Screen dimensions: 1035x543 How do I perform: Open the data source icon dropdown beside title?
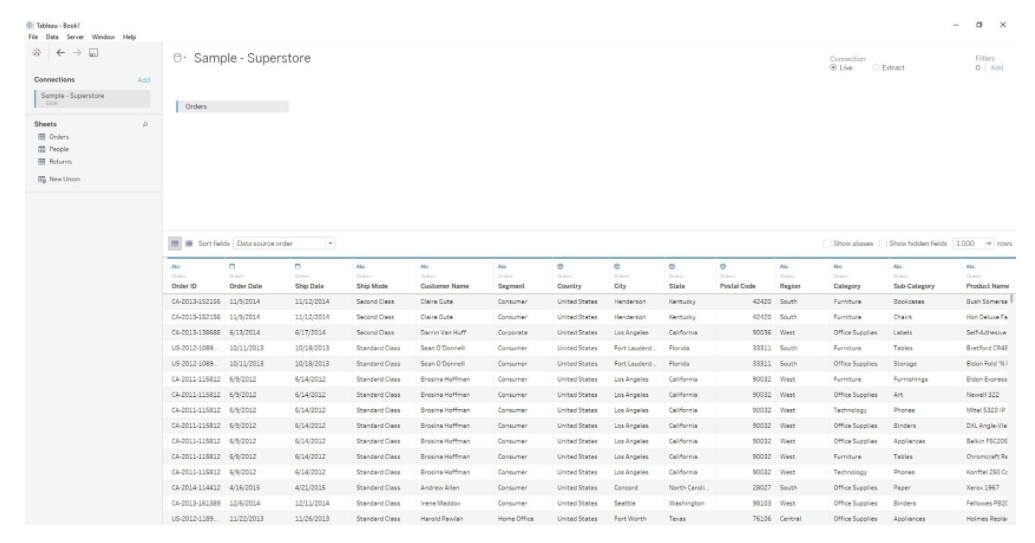pos(180,58)
